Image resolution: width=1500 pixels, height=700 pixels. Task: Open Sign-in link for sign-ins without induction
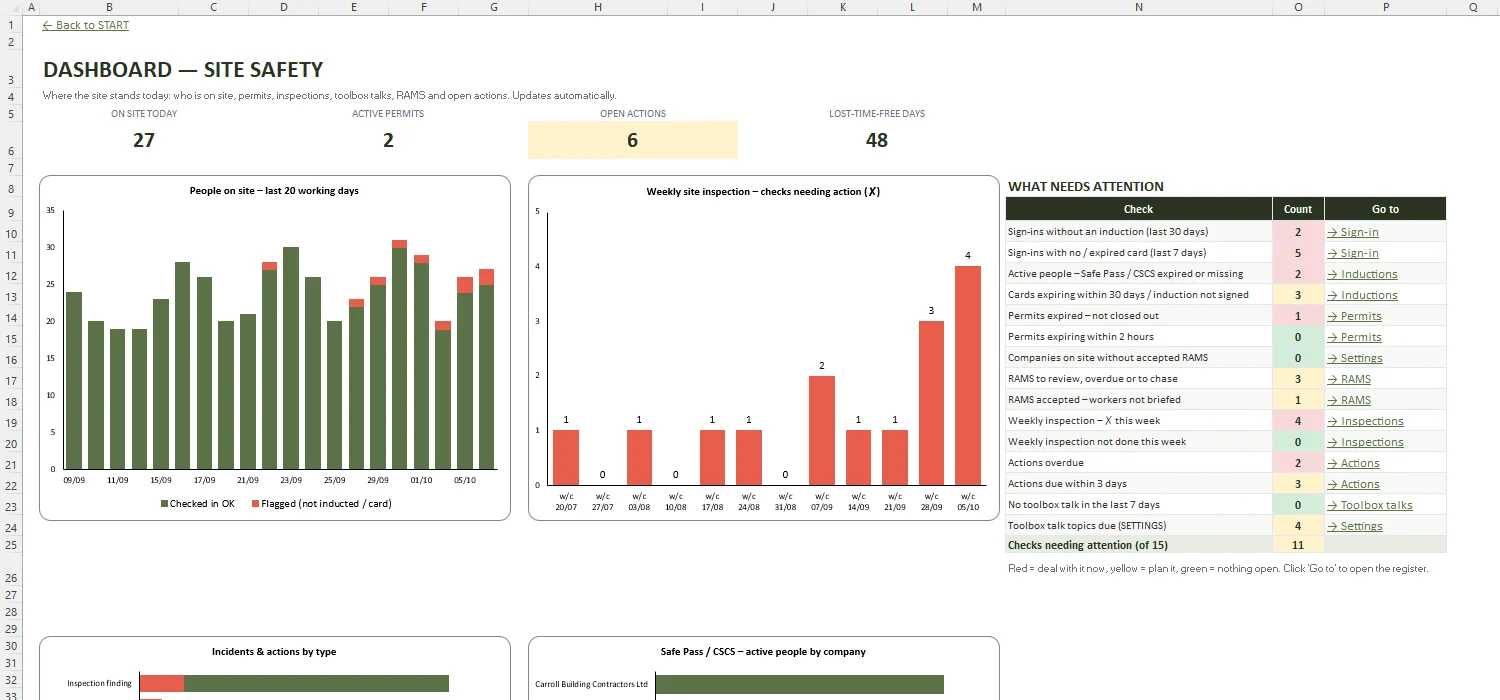click(x=1353, y=232)
